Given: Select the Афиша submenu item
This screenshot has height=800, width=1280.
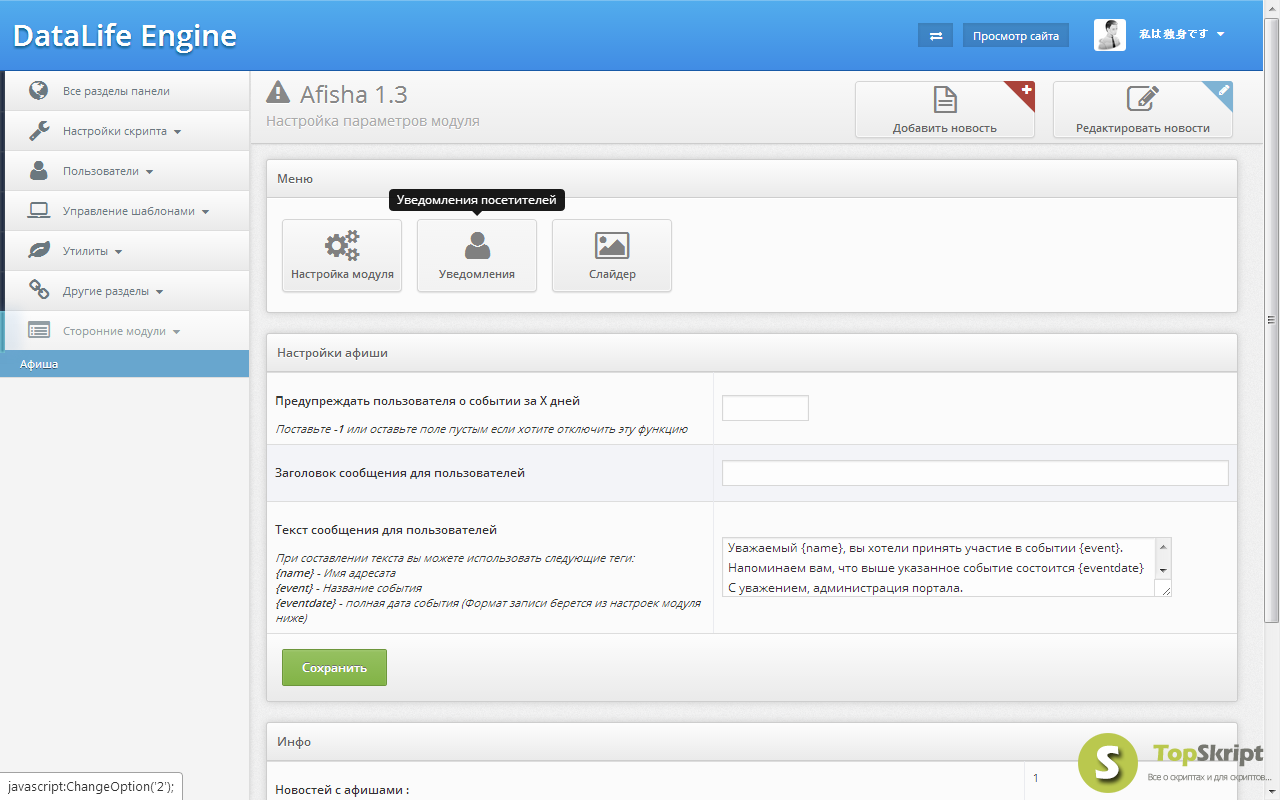Looking at the screenshot, I should point(124,364).
